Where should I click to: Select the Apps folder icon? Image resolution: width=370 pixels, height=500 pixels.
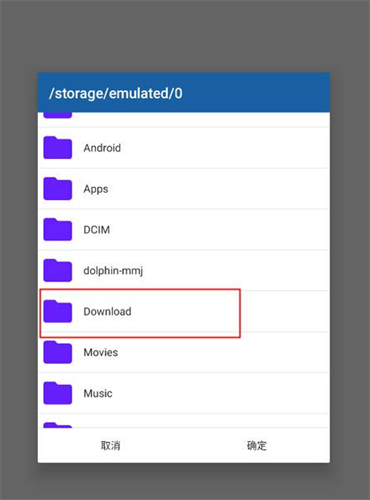58,189
